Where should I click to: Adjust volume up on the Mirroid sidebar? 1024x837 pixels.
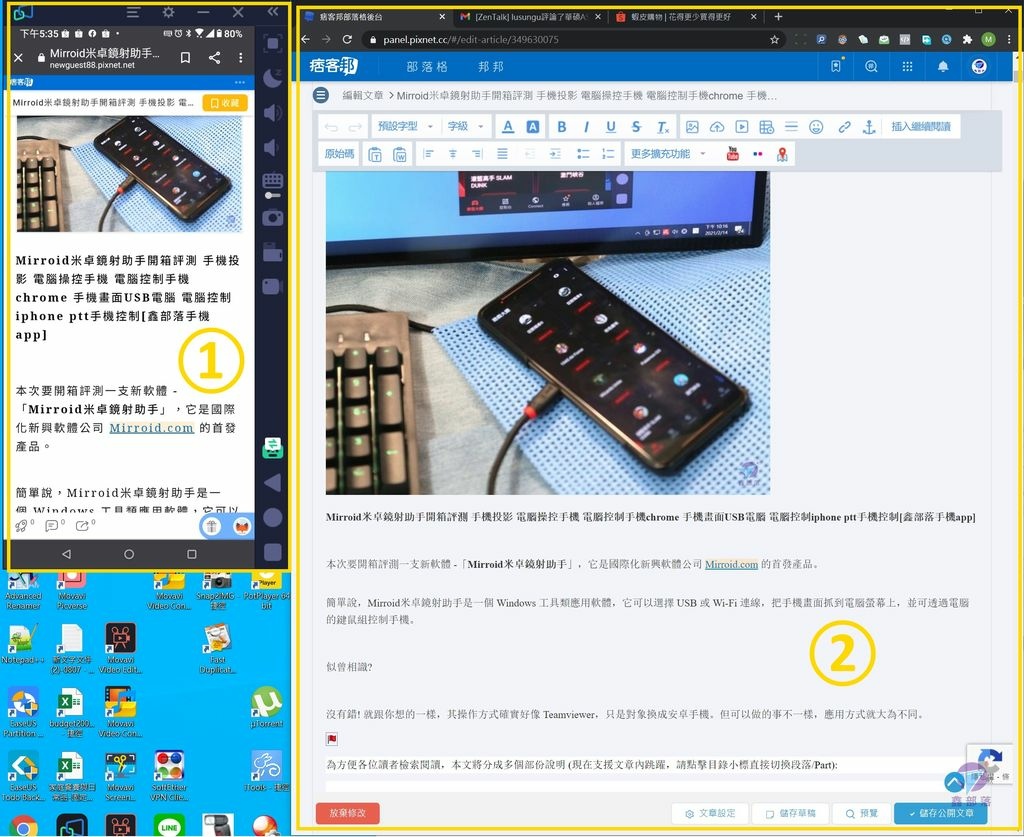(x=273, y=113)
